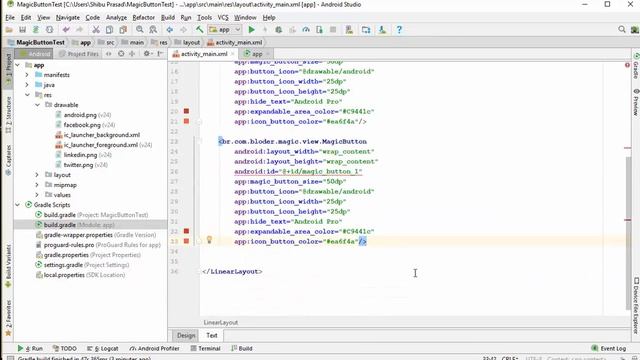Open the VCS menu
Image resolution: width=640 pixels, height=360 pixels.
coord(223,18)
